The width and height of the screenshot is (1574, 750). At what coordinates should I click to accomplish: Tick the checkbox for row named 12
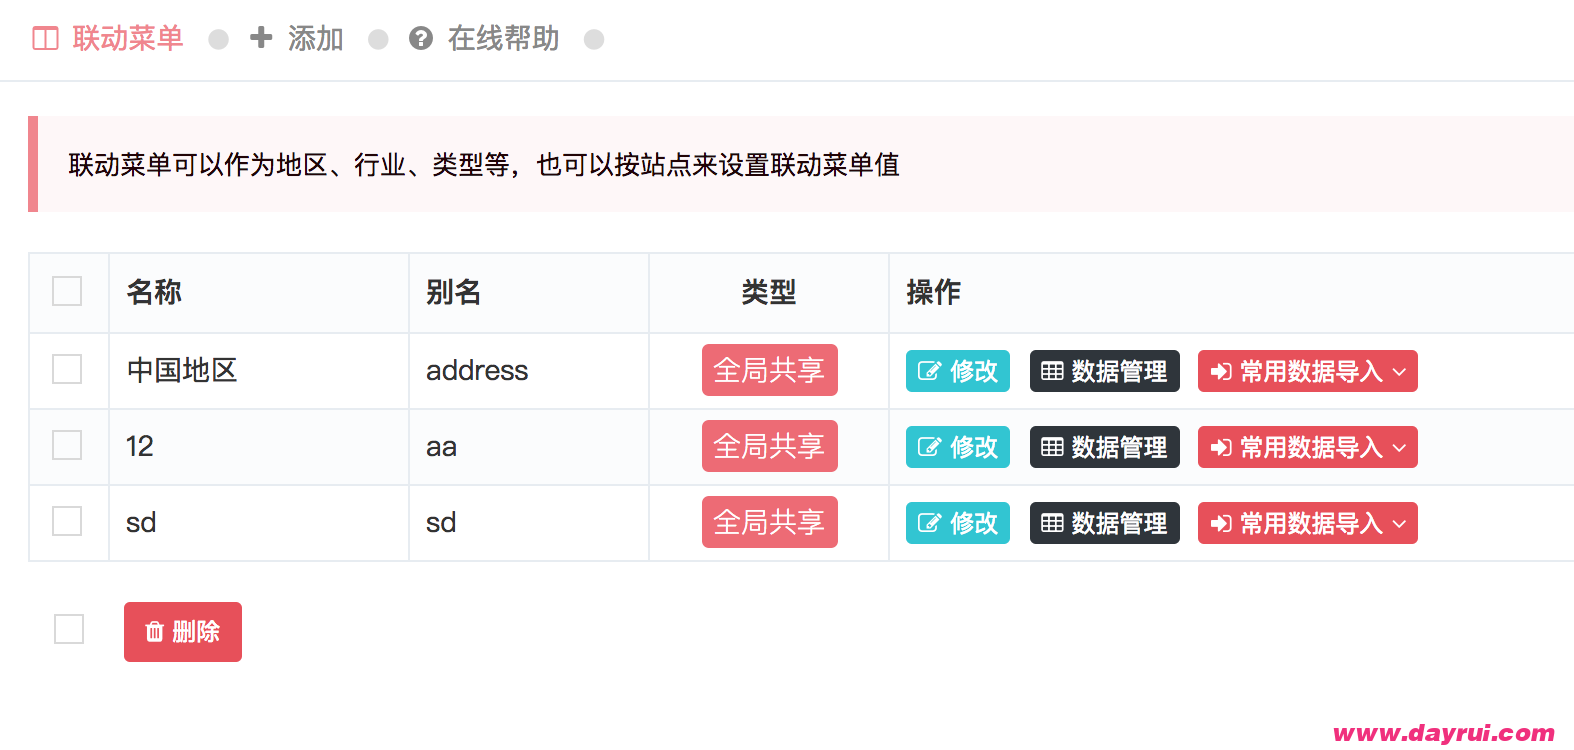(67, 445)
